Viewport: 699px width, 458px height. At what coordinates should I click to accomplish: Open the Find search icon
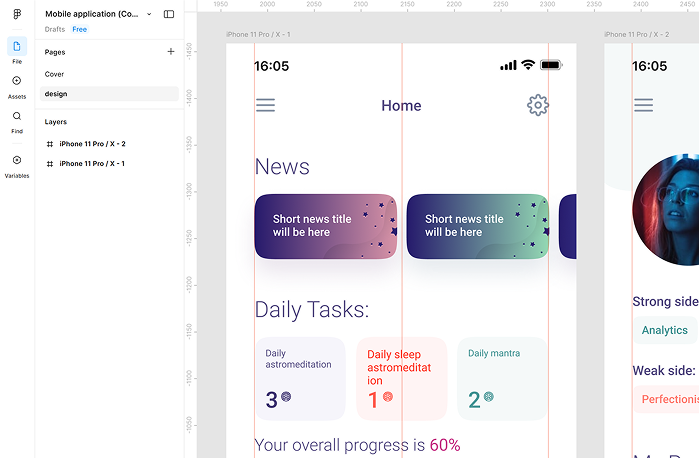(17, 116)
